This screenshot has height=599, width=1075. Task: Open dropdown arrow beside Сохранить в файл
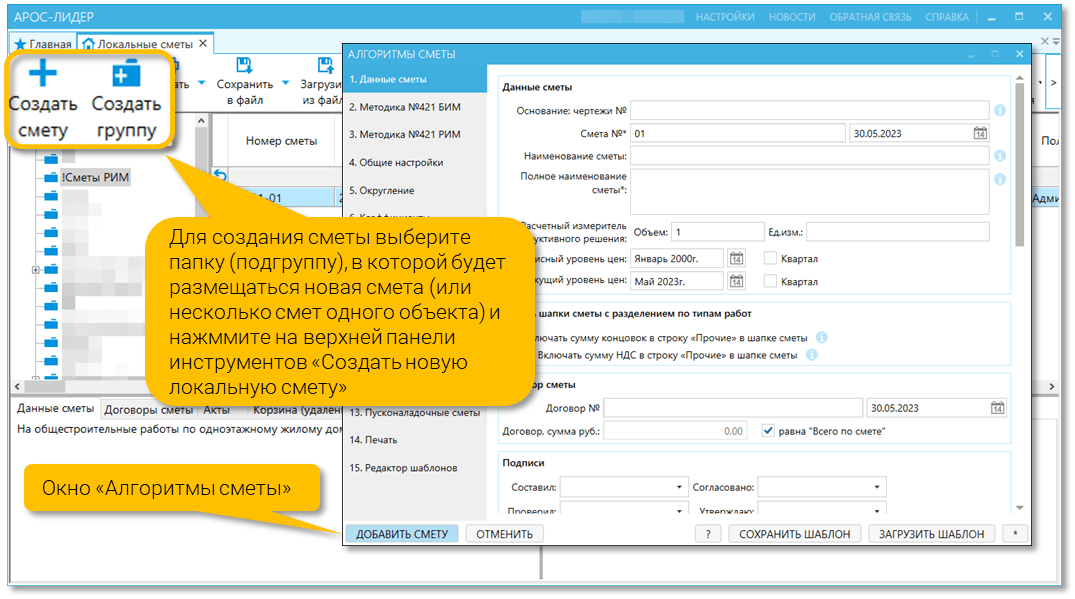pyautogui.click(x=285, y=83)
